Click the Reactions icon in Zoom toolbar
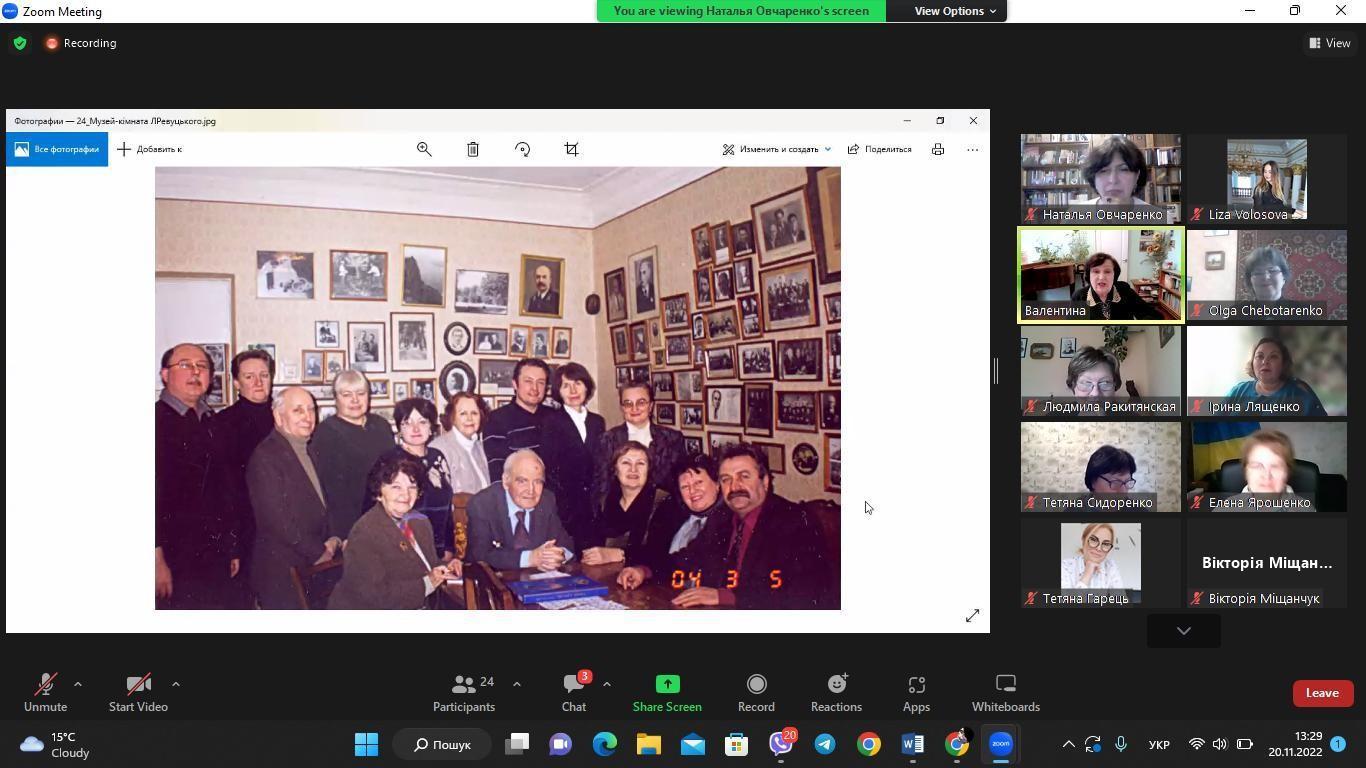The image size is (1366, 768). 836,692
